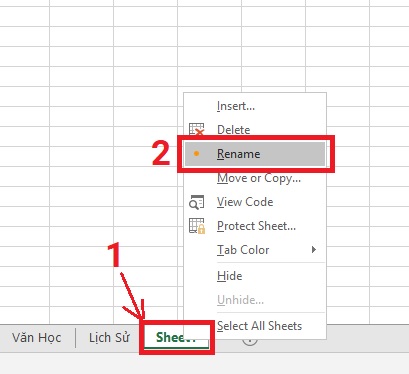Expand the Tab Color submenu arrow
This screenshot has width=409, height=374.
(x=313, y=250)
